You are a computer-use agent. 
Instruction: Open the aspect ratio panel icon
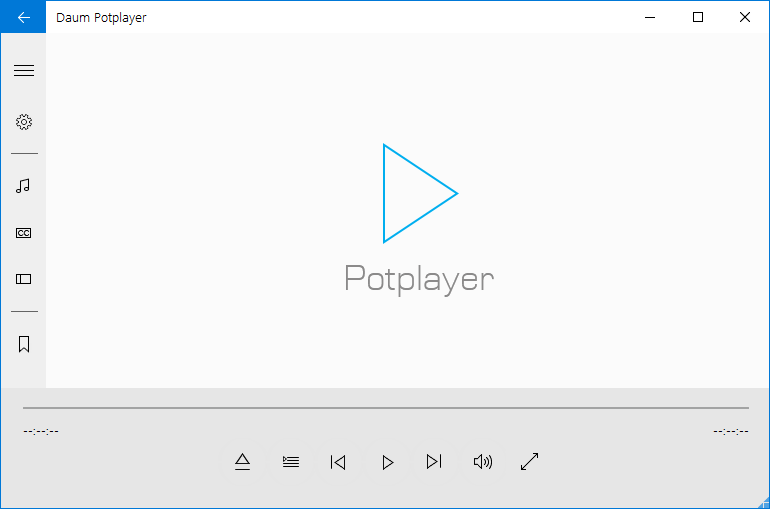tap(24, 279)
